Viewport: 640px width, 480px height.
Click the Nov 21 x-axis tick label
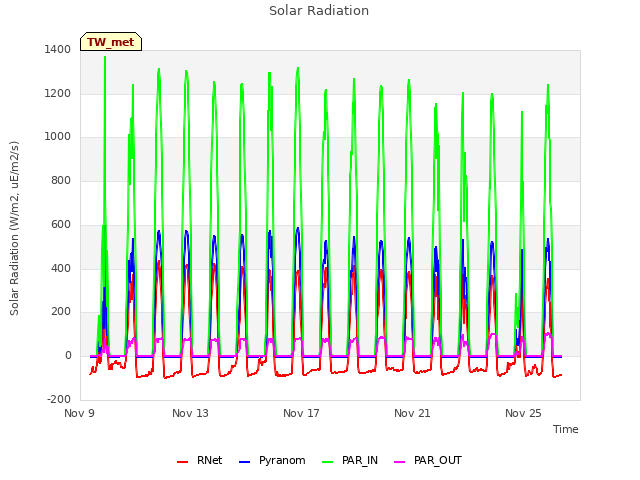[x=412, y=413]
